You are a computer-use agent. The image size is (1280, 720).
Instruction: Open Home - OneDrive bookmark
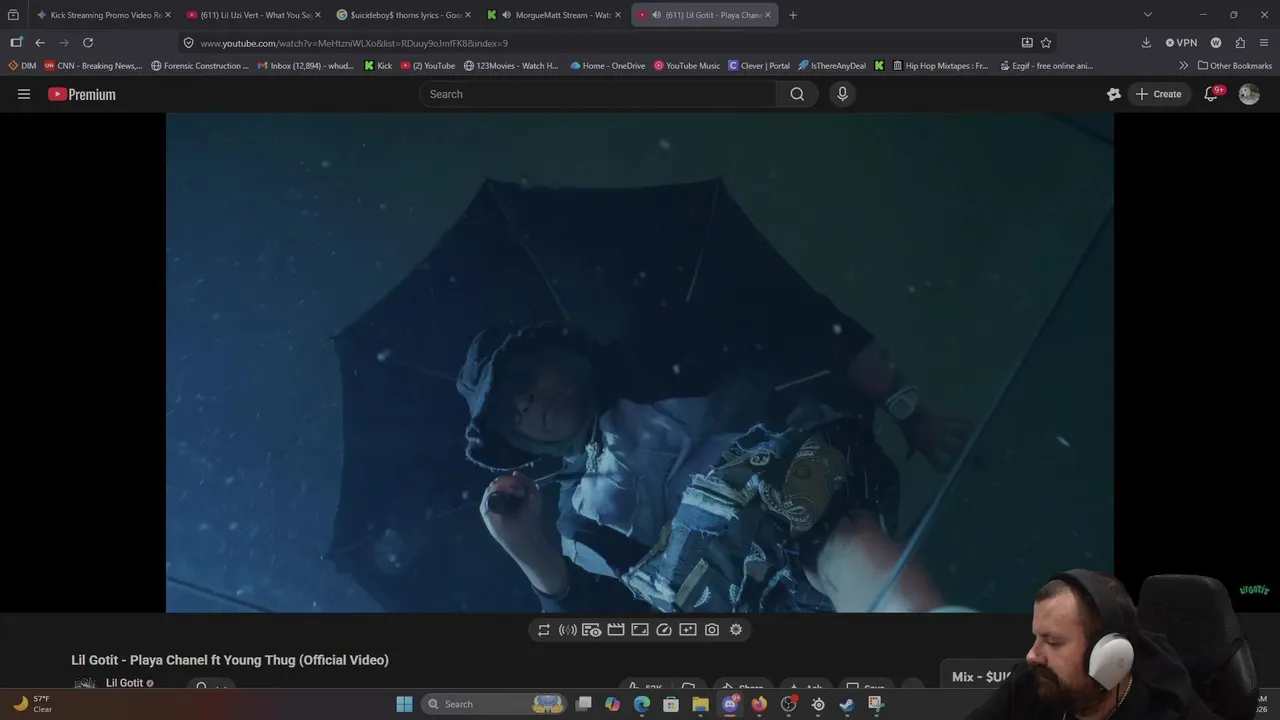click(608, 66)
